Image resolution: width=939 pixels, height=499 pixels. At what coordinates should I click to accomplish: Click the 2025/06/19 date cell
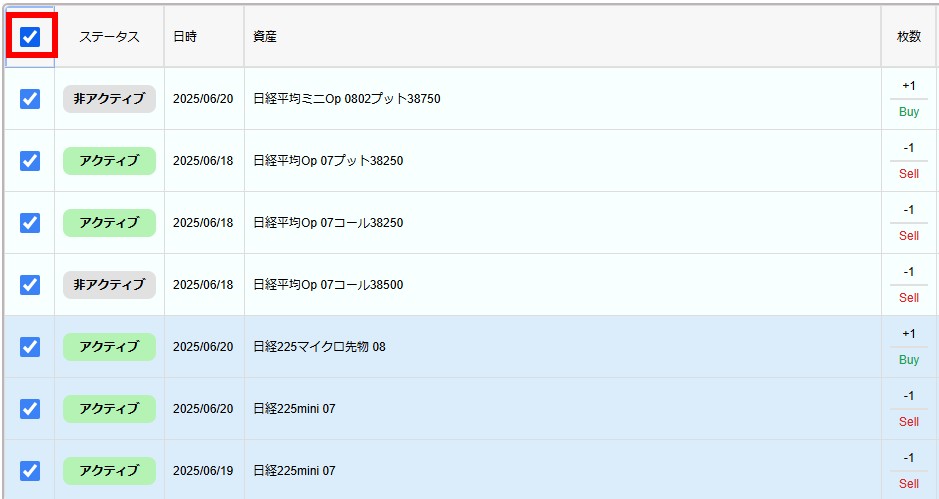[x=203, y=471]
